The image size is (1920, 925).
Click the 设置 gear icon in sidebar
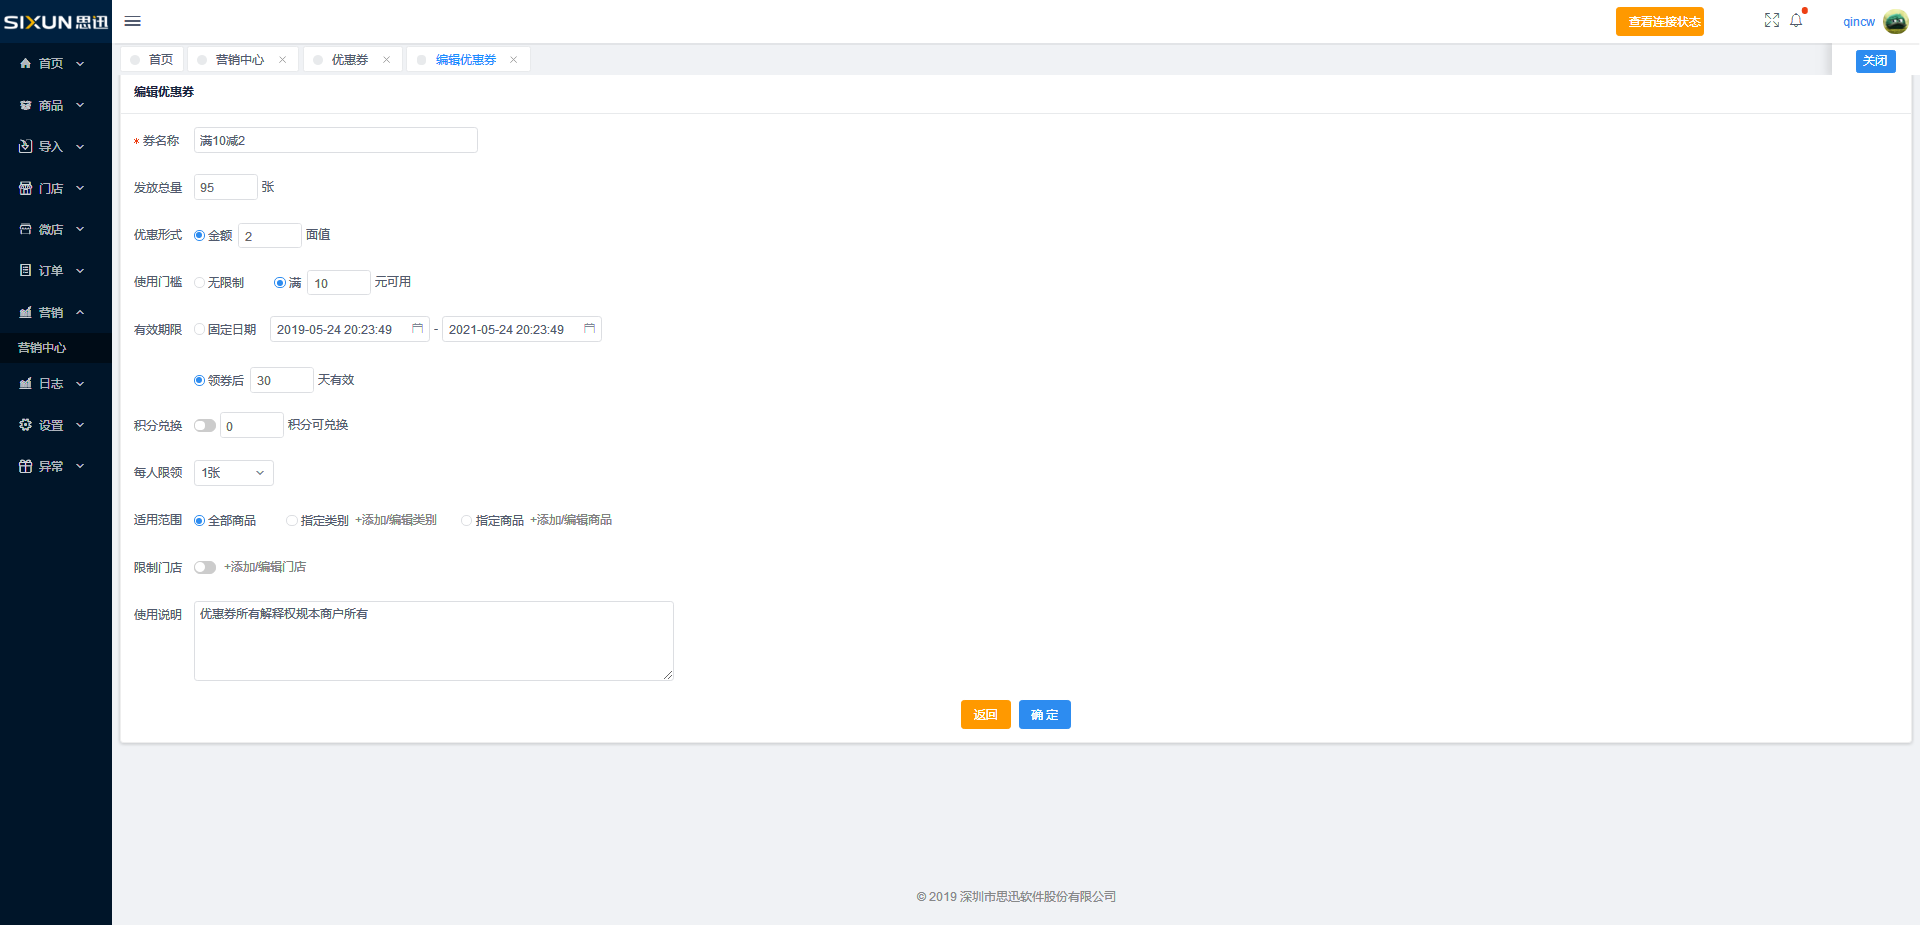26,425
